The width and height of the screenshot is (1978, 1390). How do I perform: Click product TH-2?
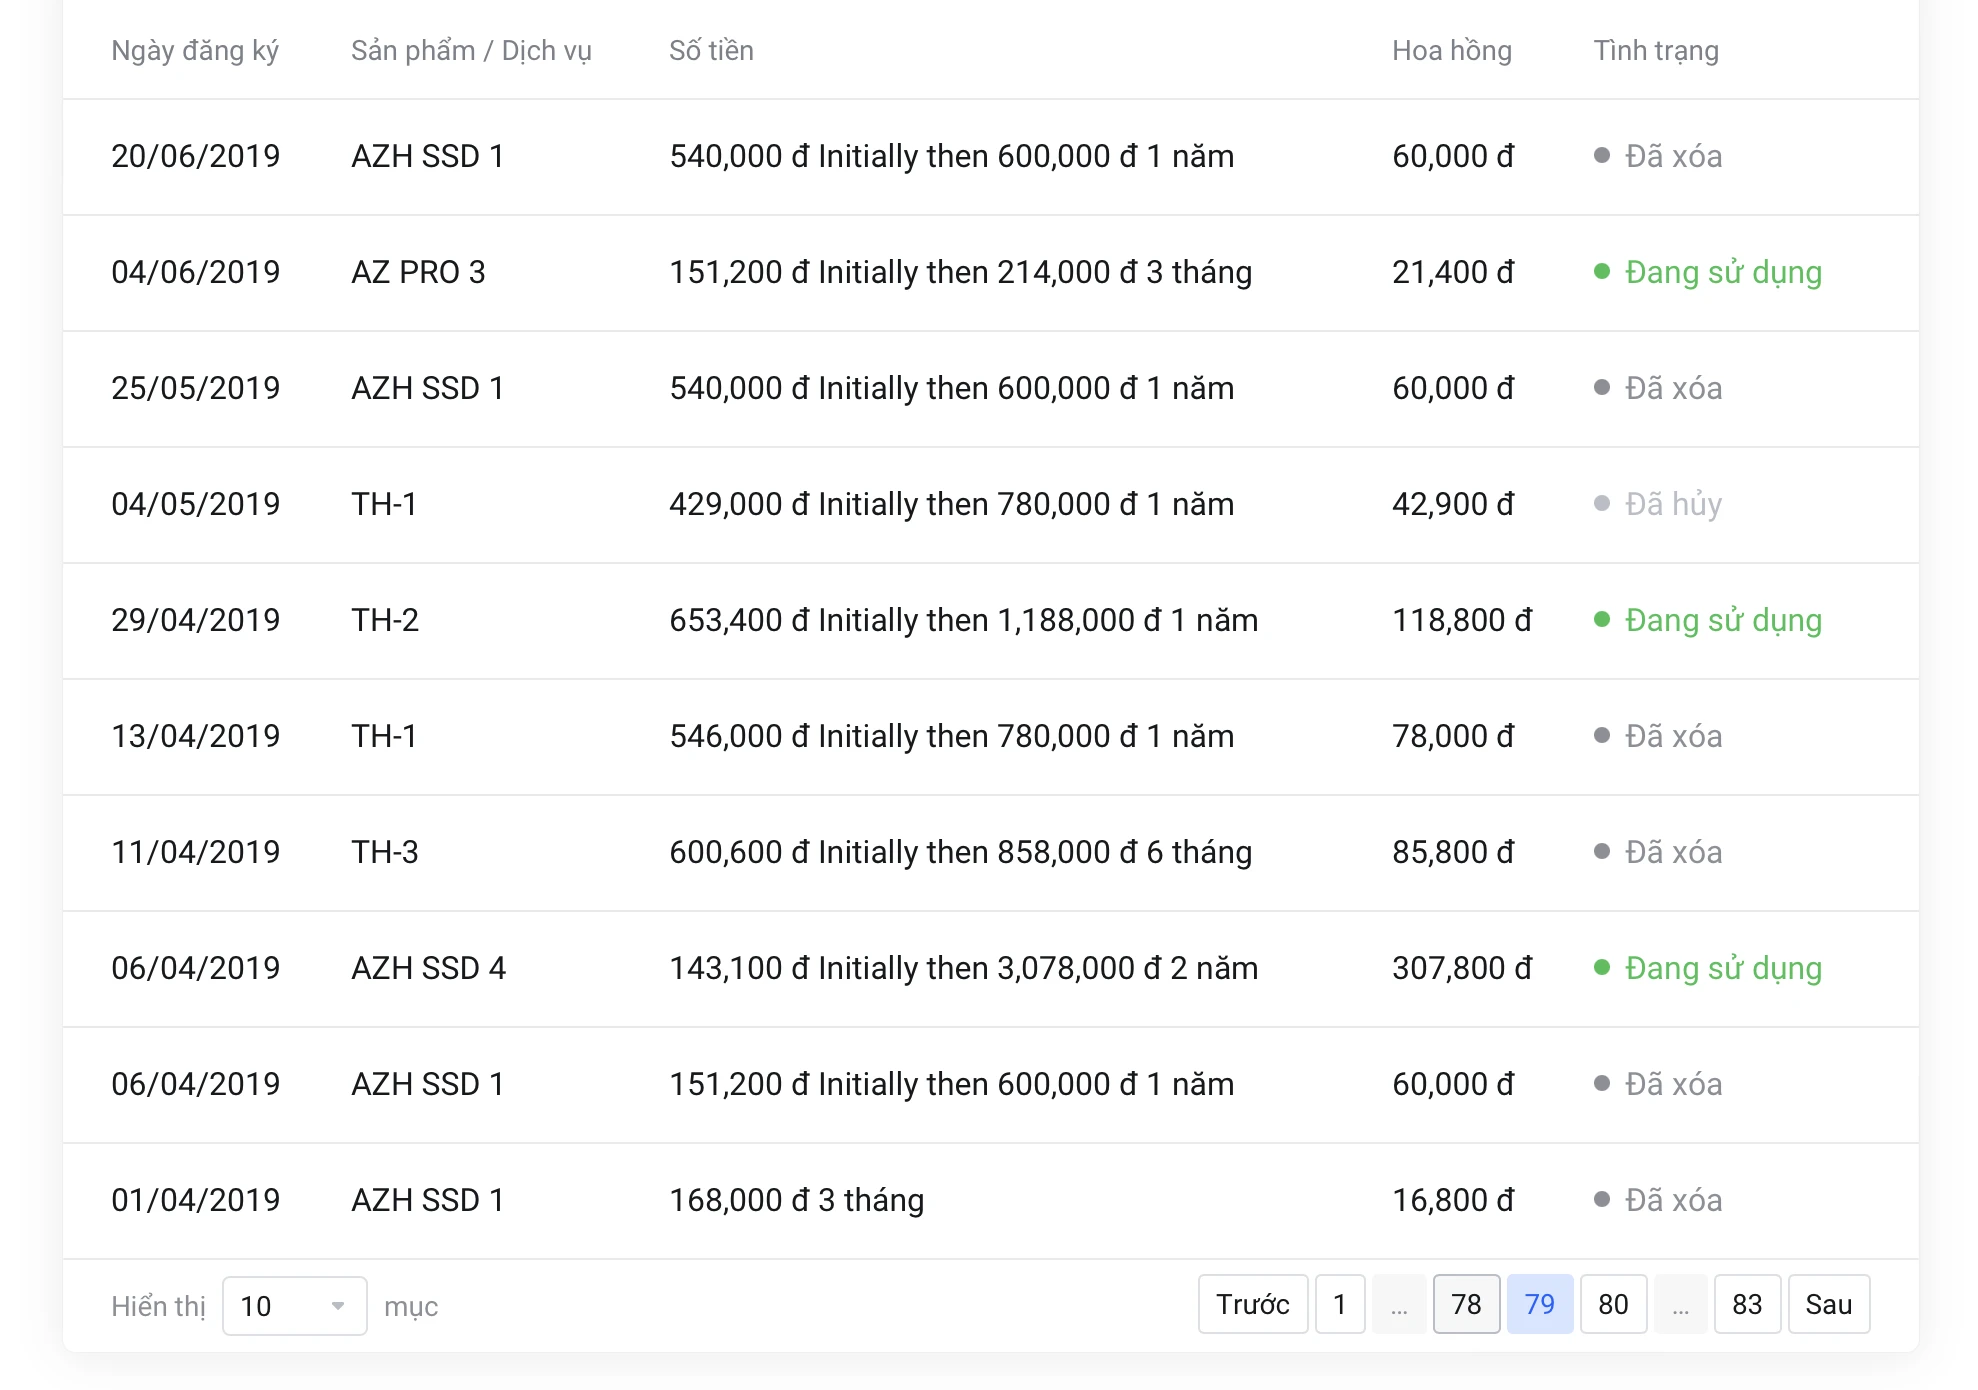tap(385, 620)
